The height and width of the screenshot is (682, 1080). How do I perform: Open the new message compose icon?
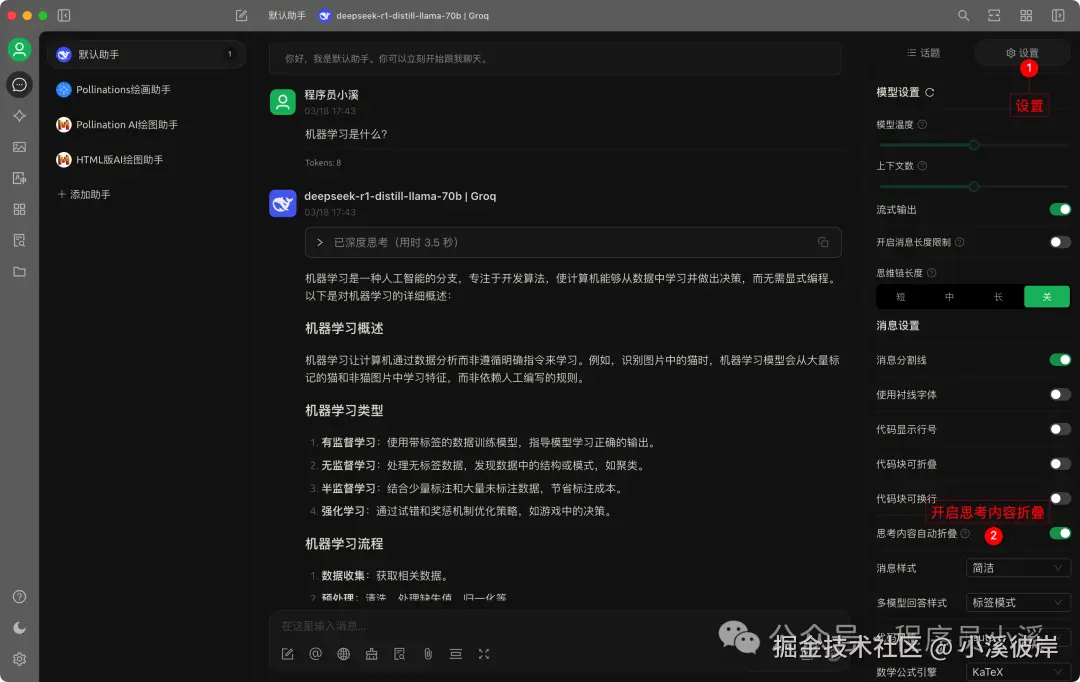(x=287, y=653)
